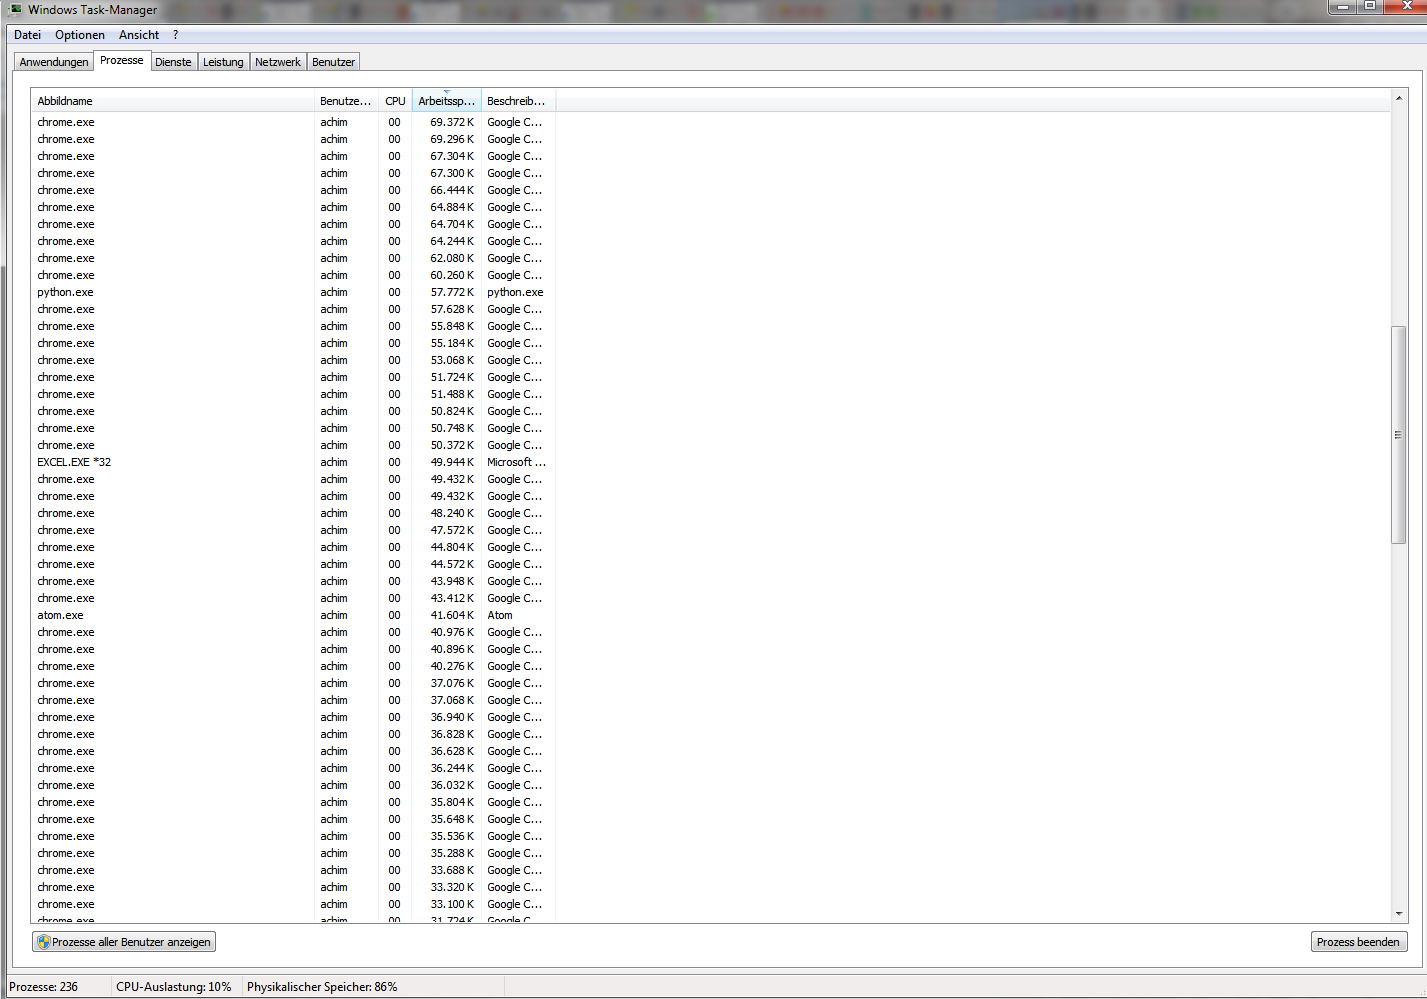Select the EXCEL.EXE *32 process row
1427x999 pixels.
click(x=293, y=462)
